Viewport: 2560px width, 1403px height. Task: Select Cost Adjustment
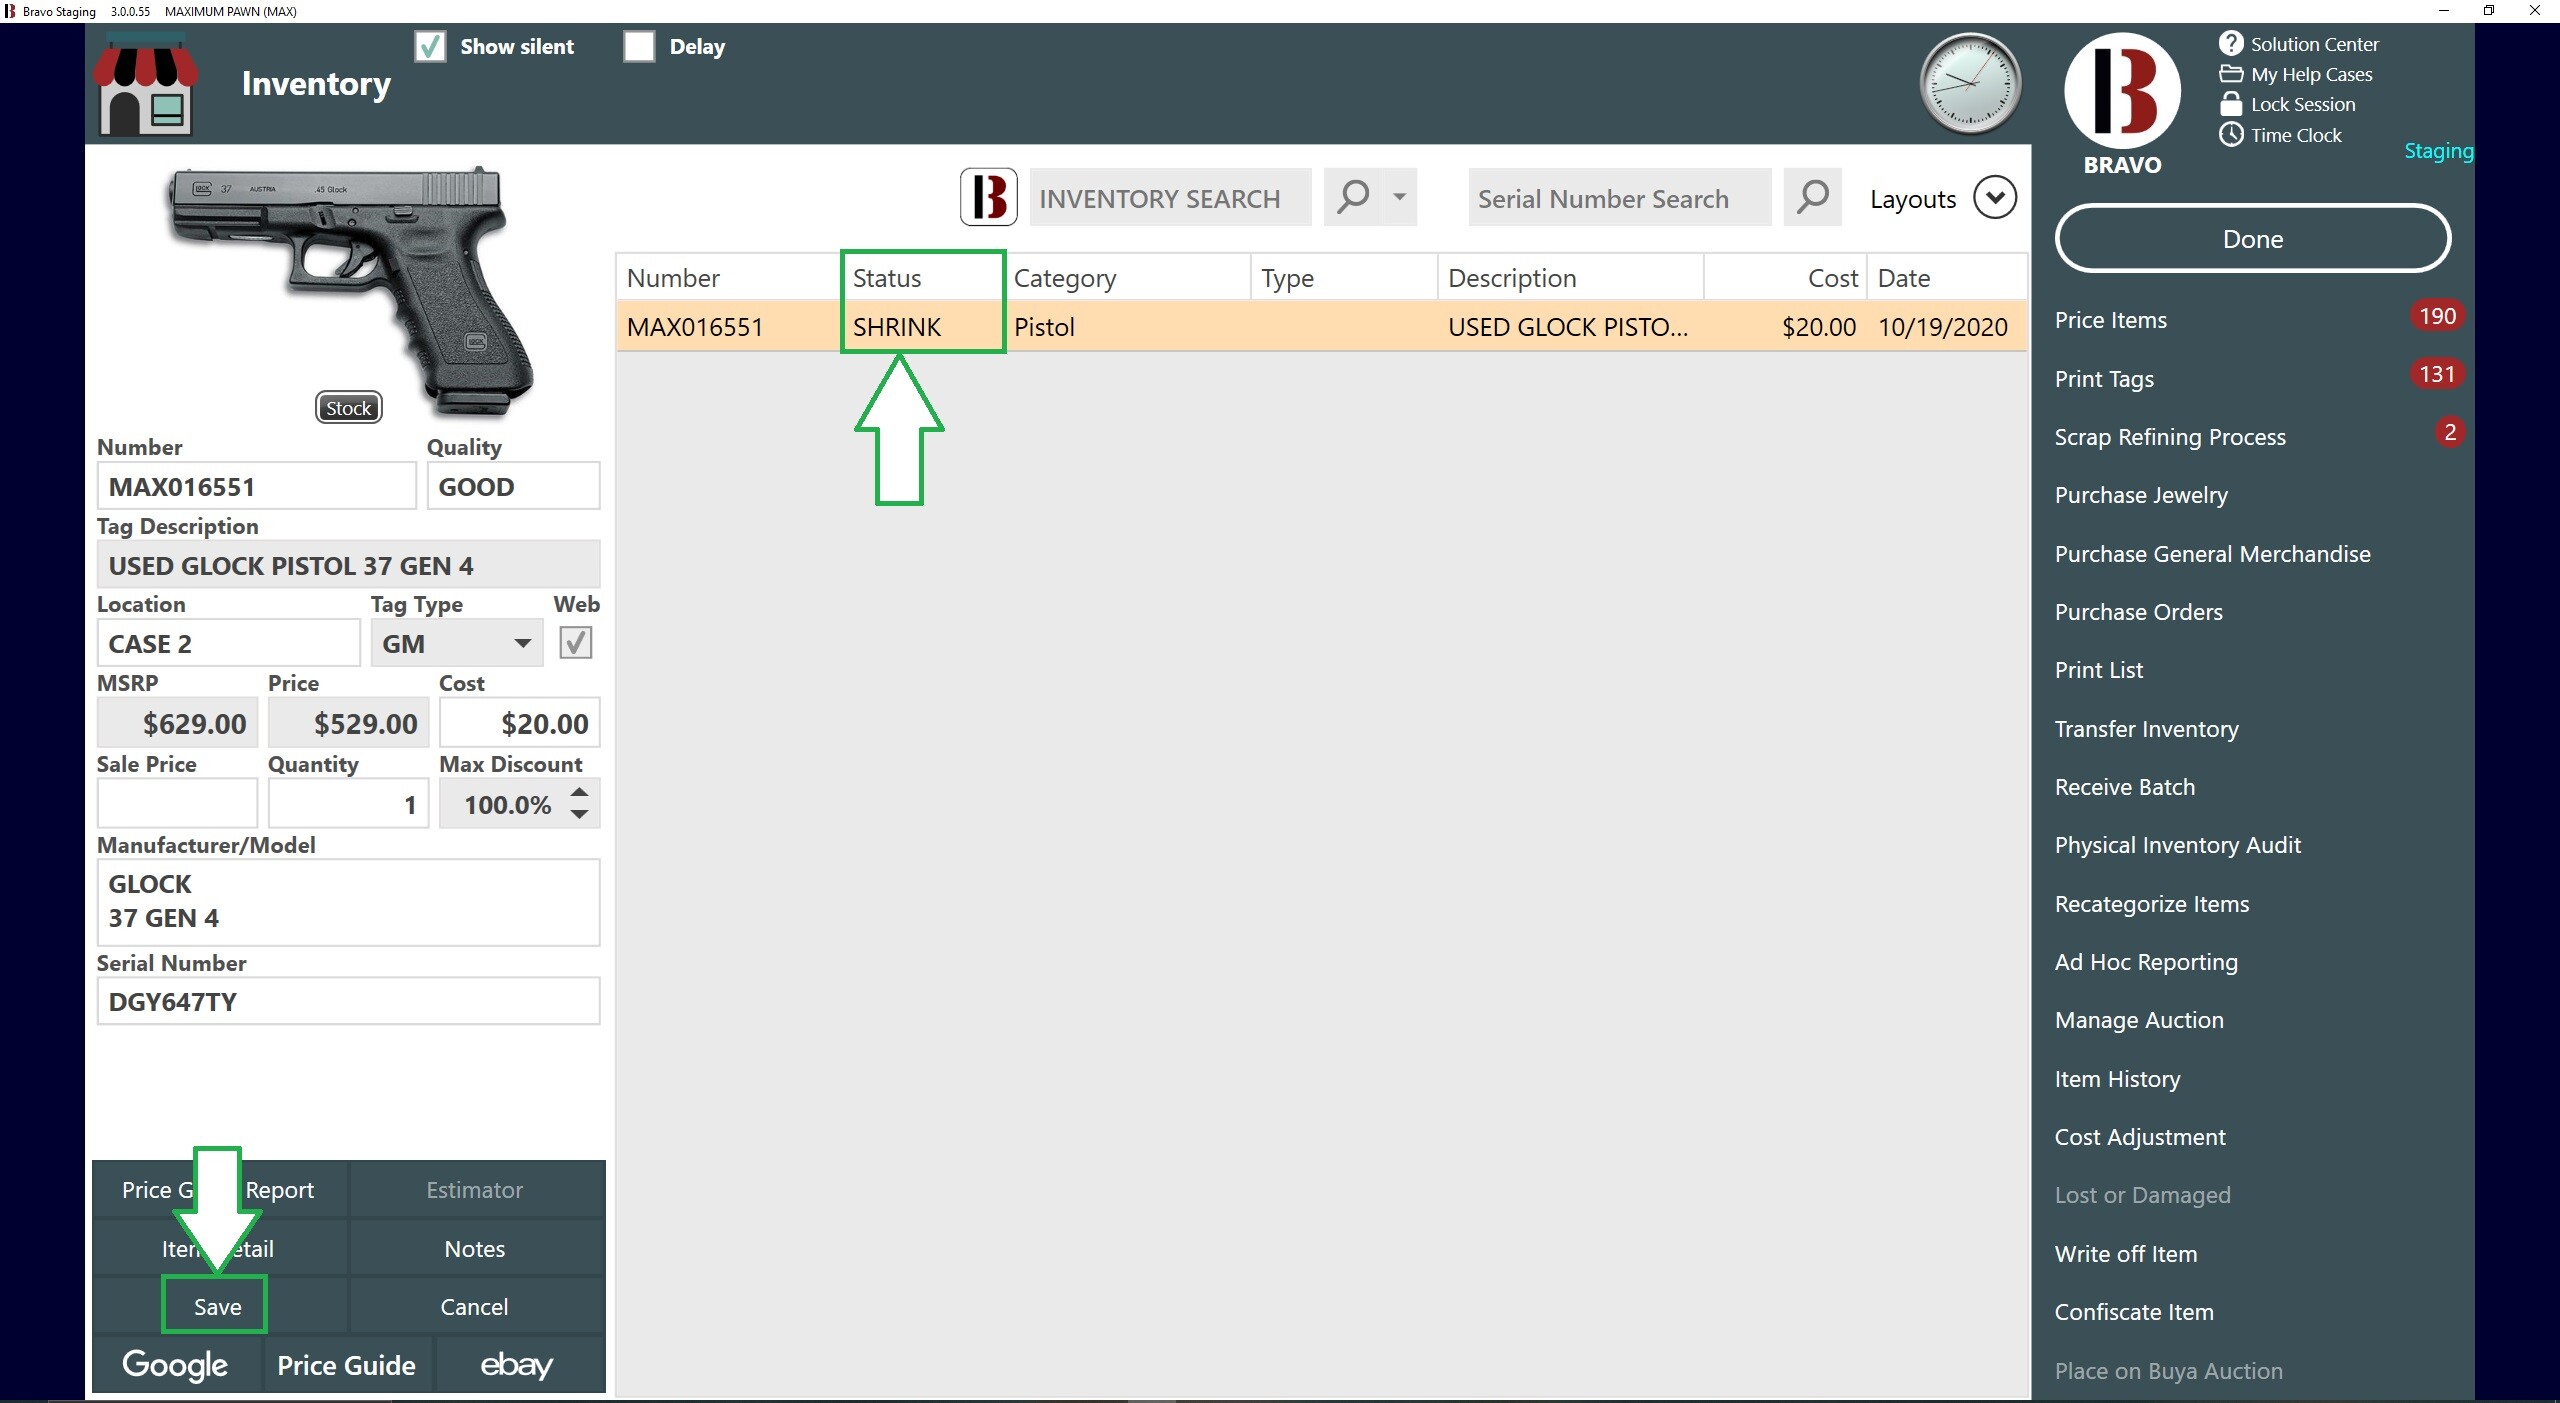coord(2140,1137)
